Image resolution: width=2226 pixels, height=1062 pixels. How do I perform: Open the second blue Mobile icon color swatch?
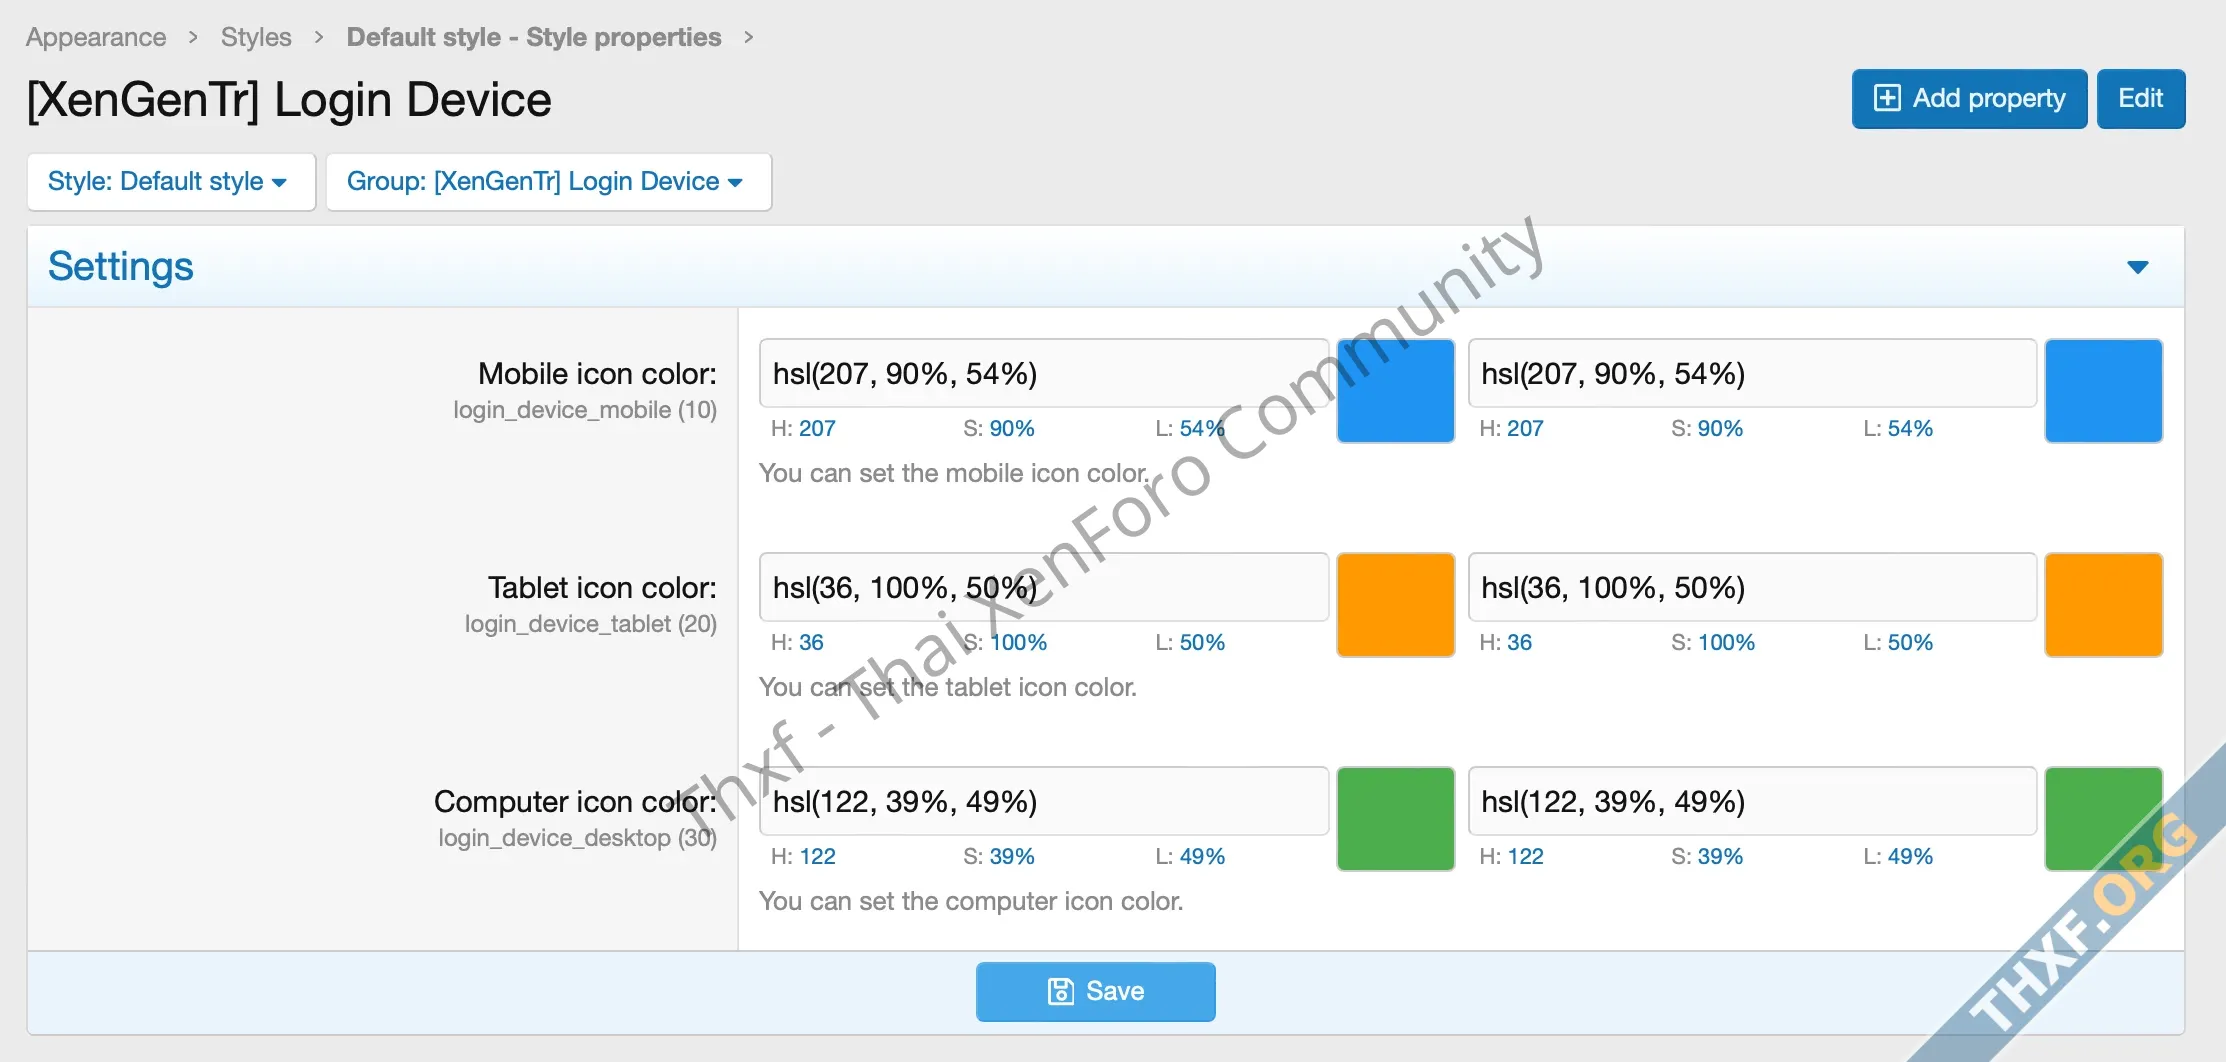tap(2103, 391)
